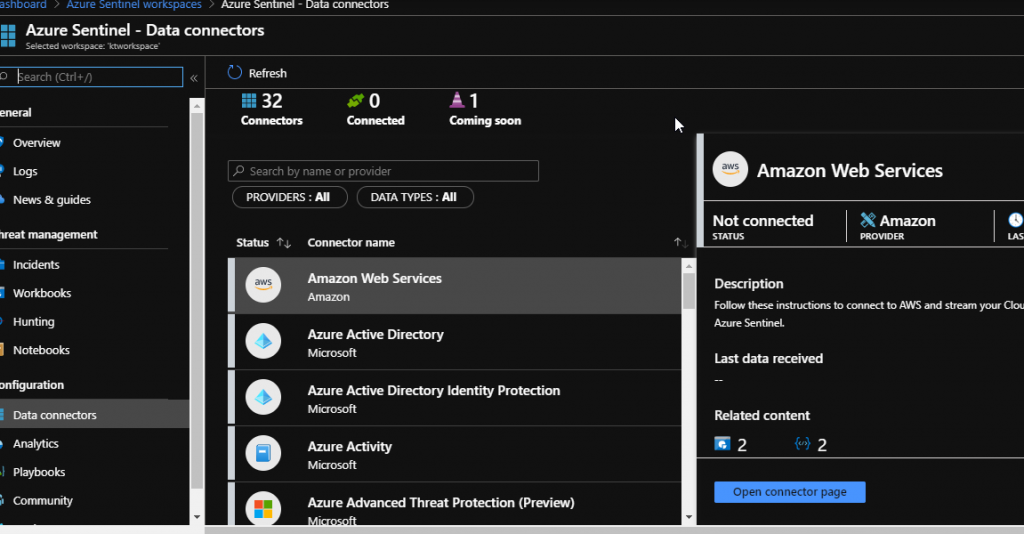Viewport: 1024px width, 534px height.
Task: Click Azure Sentinel workspaces breadcrumb link
Action: pos(134,5)
